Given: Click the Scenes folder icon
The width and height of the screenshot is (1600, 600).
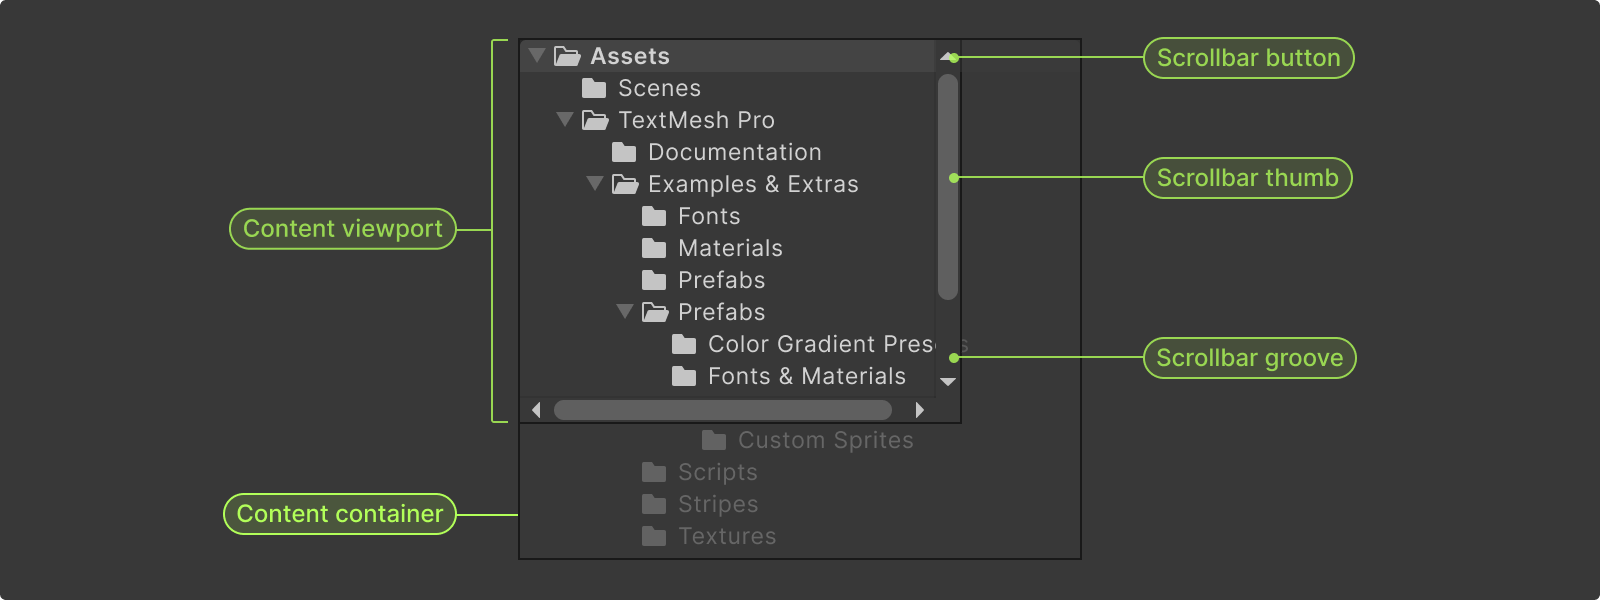Looking at the screenshot, I should click(594, 88).
